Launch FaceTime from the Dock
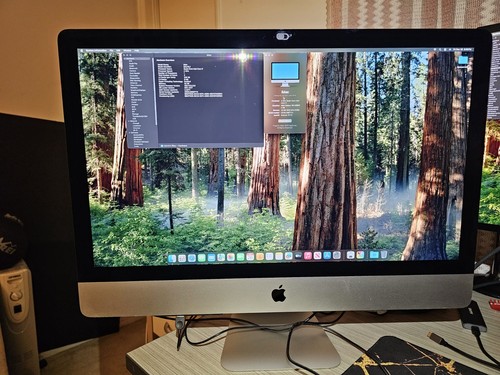 [x=241, y=257]
